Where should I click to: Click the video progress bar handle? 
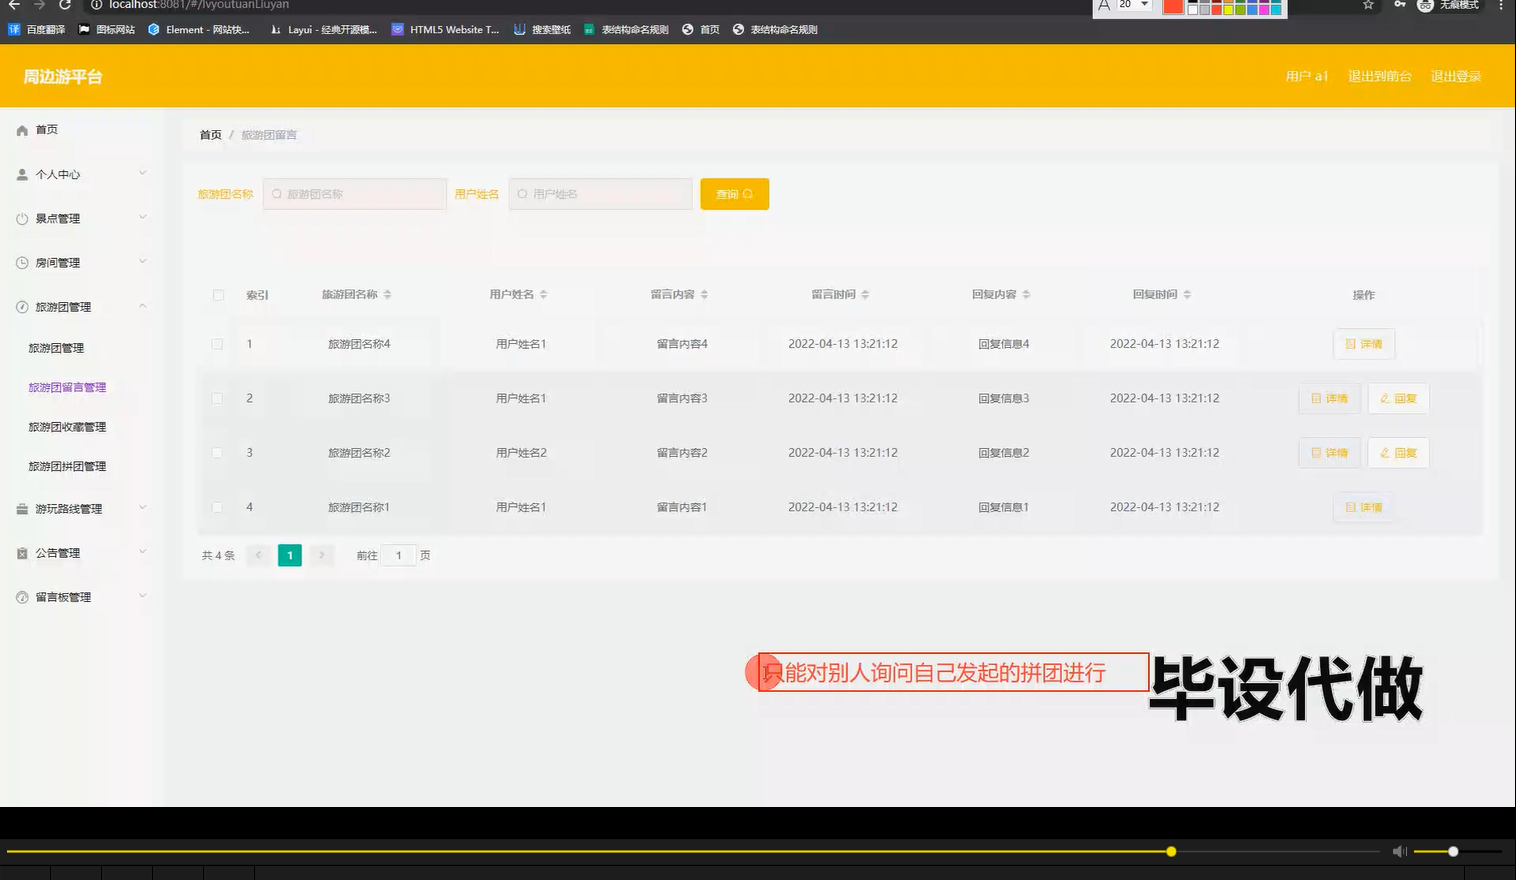coord(1171,852)
